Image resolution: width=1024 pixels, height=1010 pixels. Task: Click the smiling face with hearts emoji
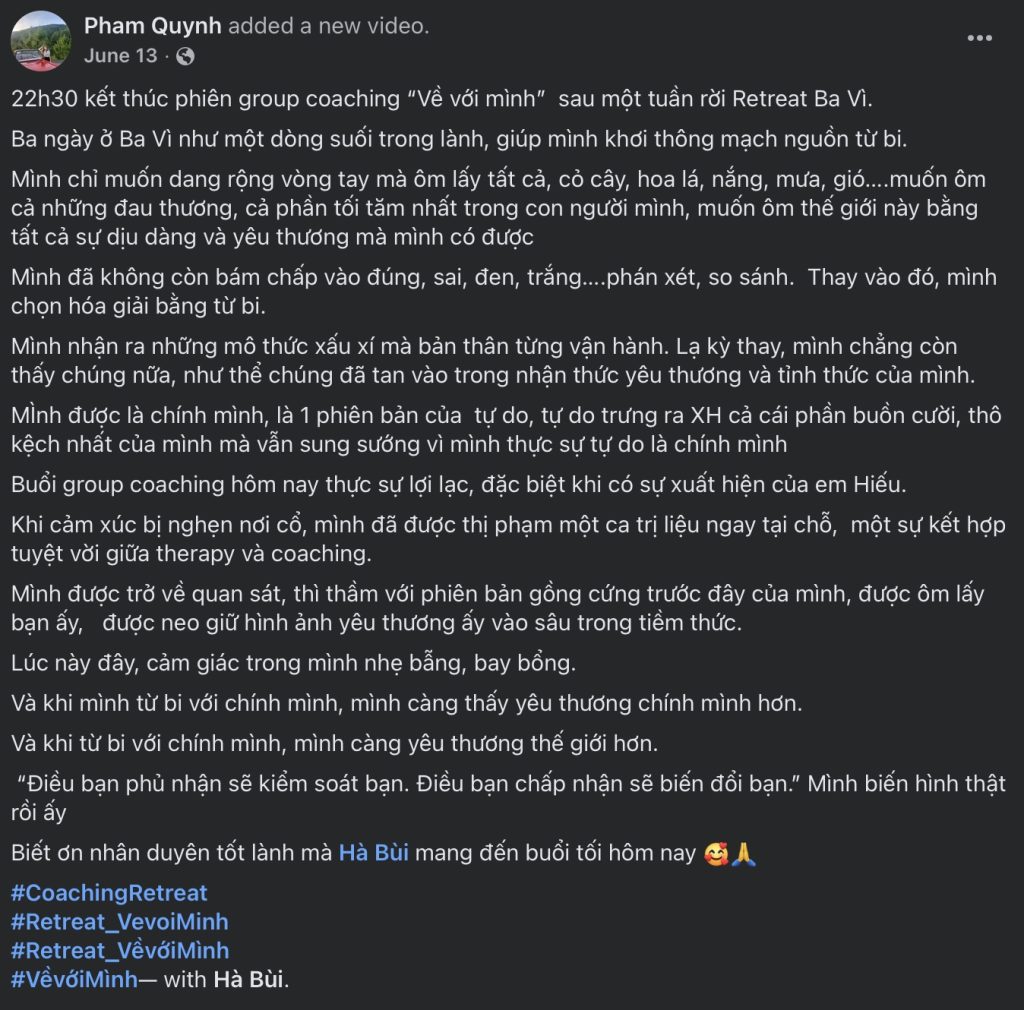point(716,855)
